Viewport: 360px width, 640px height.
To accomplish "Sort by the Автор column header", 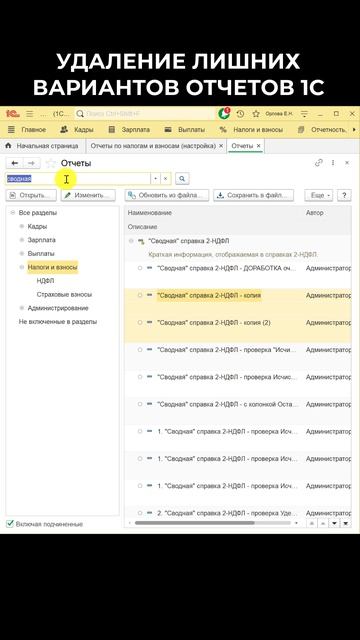I will (x=315, y=213).
